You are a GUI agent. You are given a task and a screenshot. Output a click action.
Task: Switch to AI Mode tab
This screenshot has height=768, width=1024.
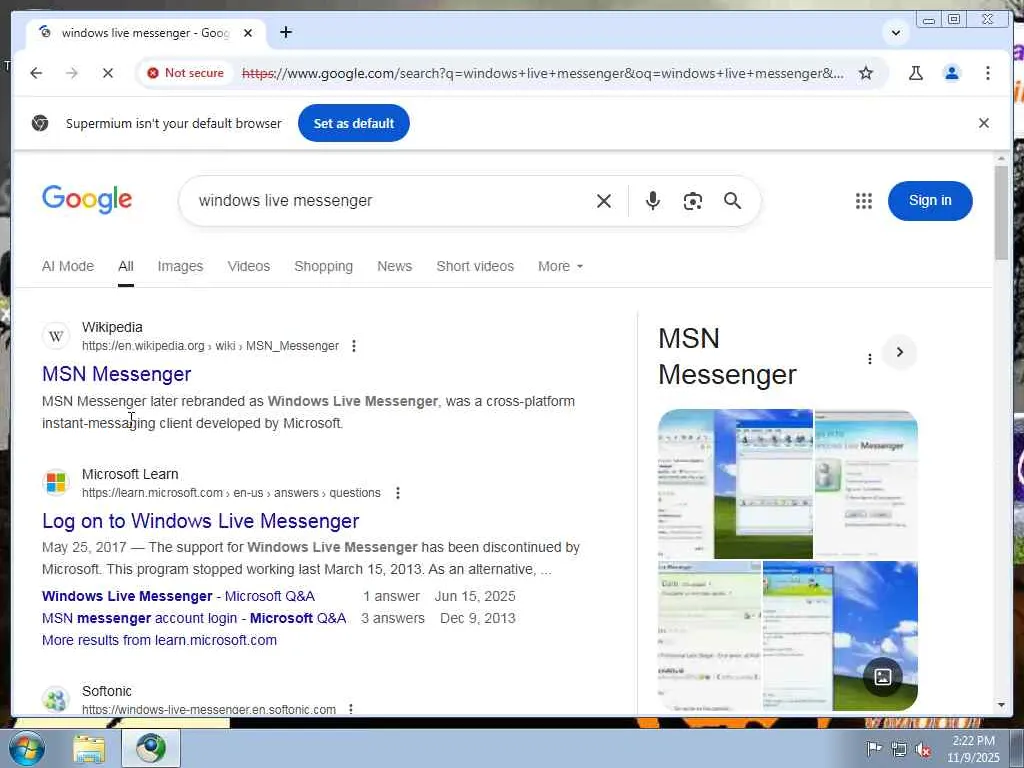(68, 266)
